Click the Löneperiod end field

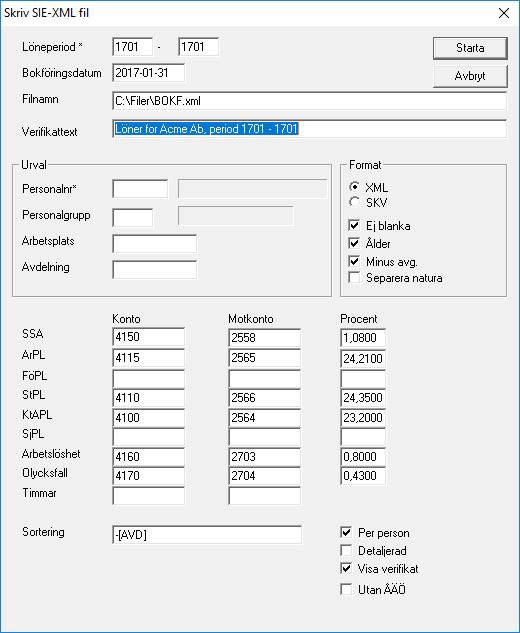pyautogui.click(x=198, y=47)
